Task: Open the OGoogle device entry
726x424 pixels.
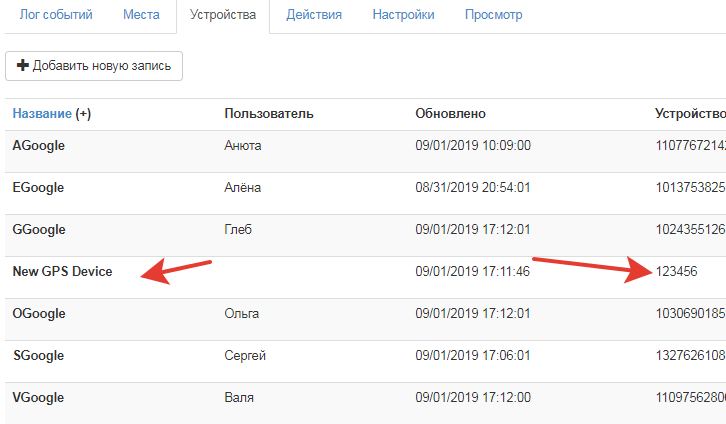Action: [x=39, y=313]
